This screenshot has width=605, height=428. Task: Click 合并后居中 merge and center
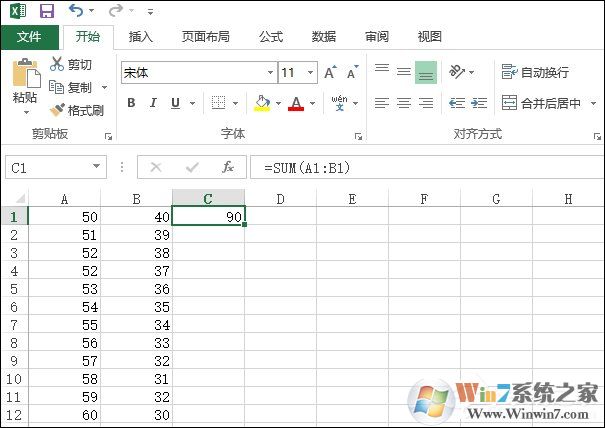[x=541, y=103]
